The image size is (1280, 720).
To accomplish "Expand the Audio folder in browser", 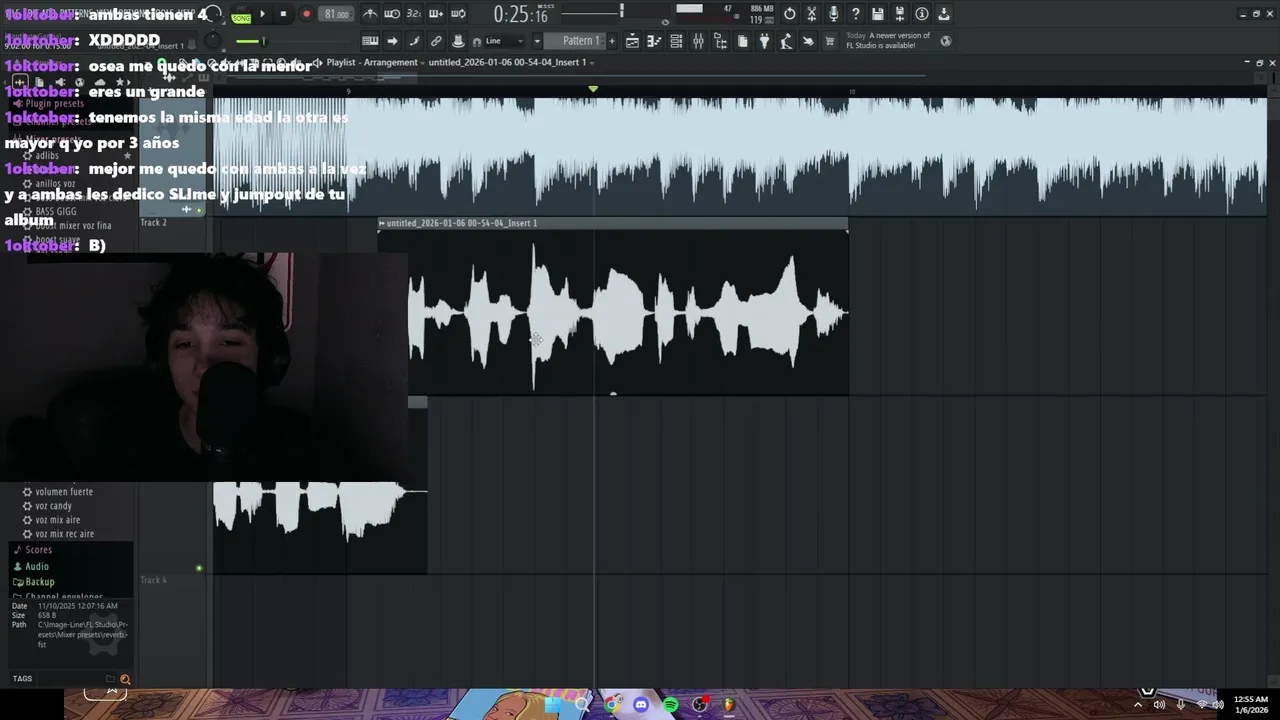I will click(x=37, y=566).
